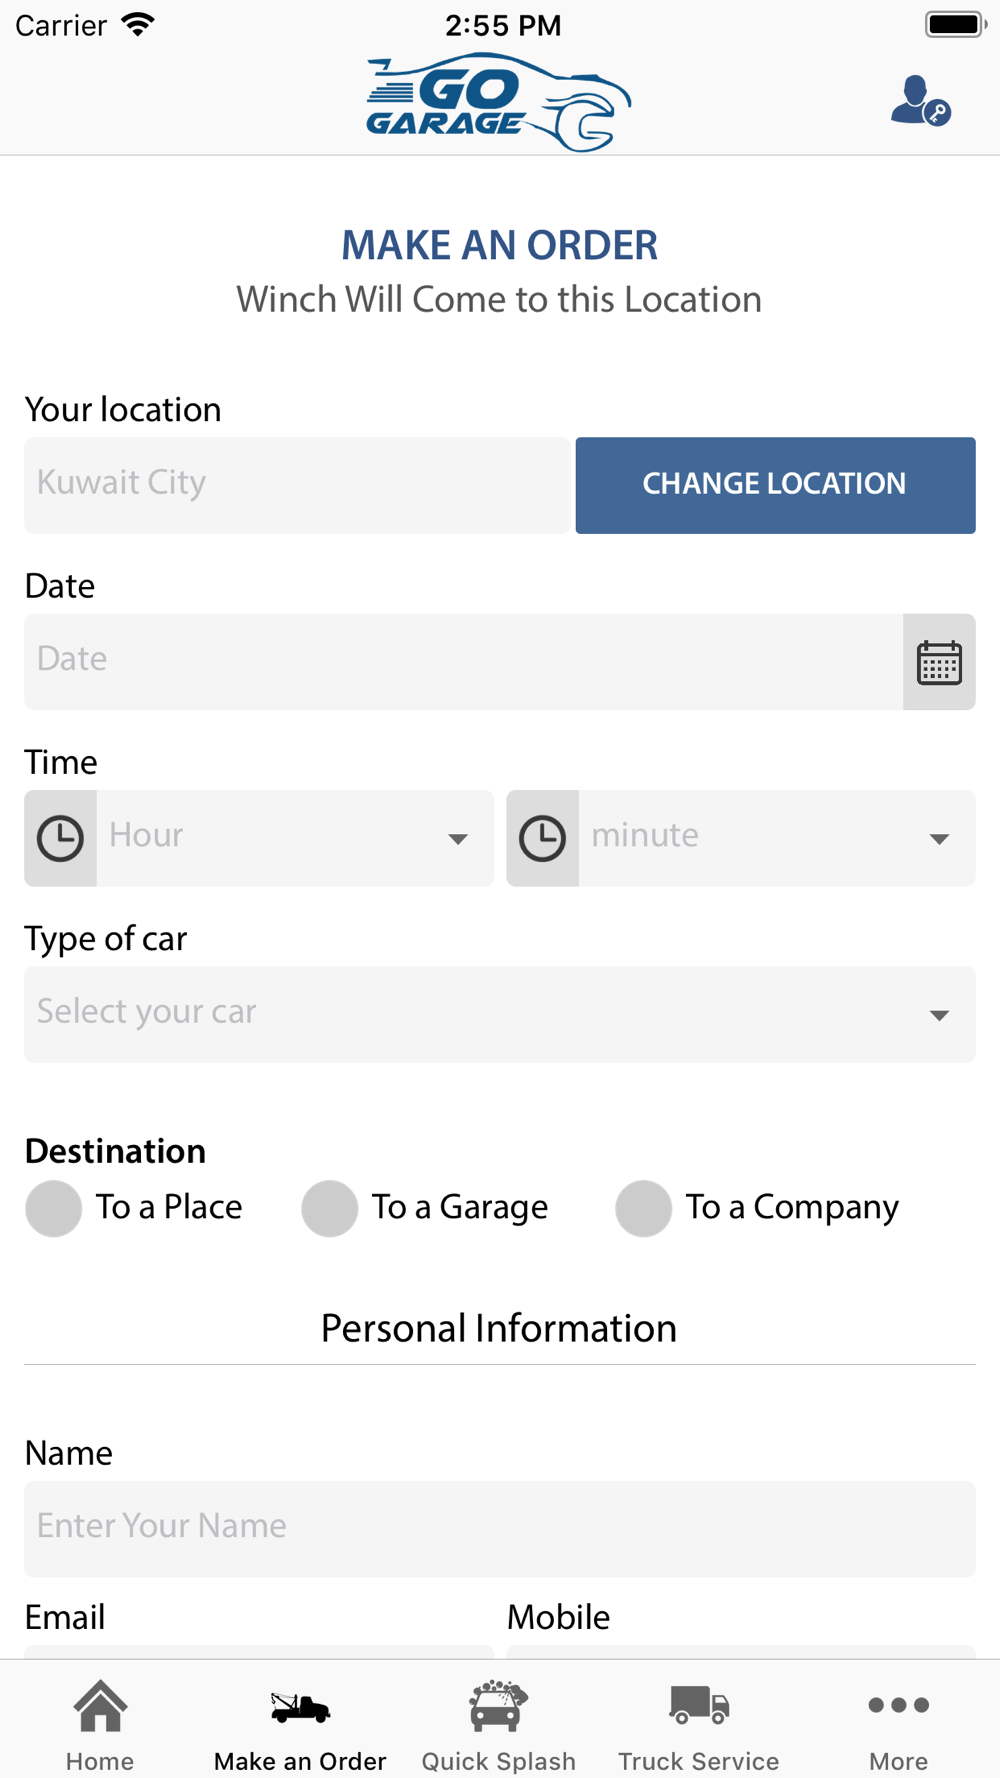
Task: Tap the clock icon beside minute
Action: 543,838
